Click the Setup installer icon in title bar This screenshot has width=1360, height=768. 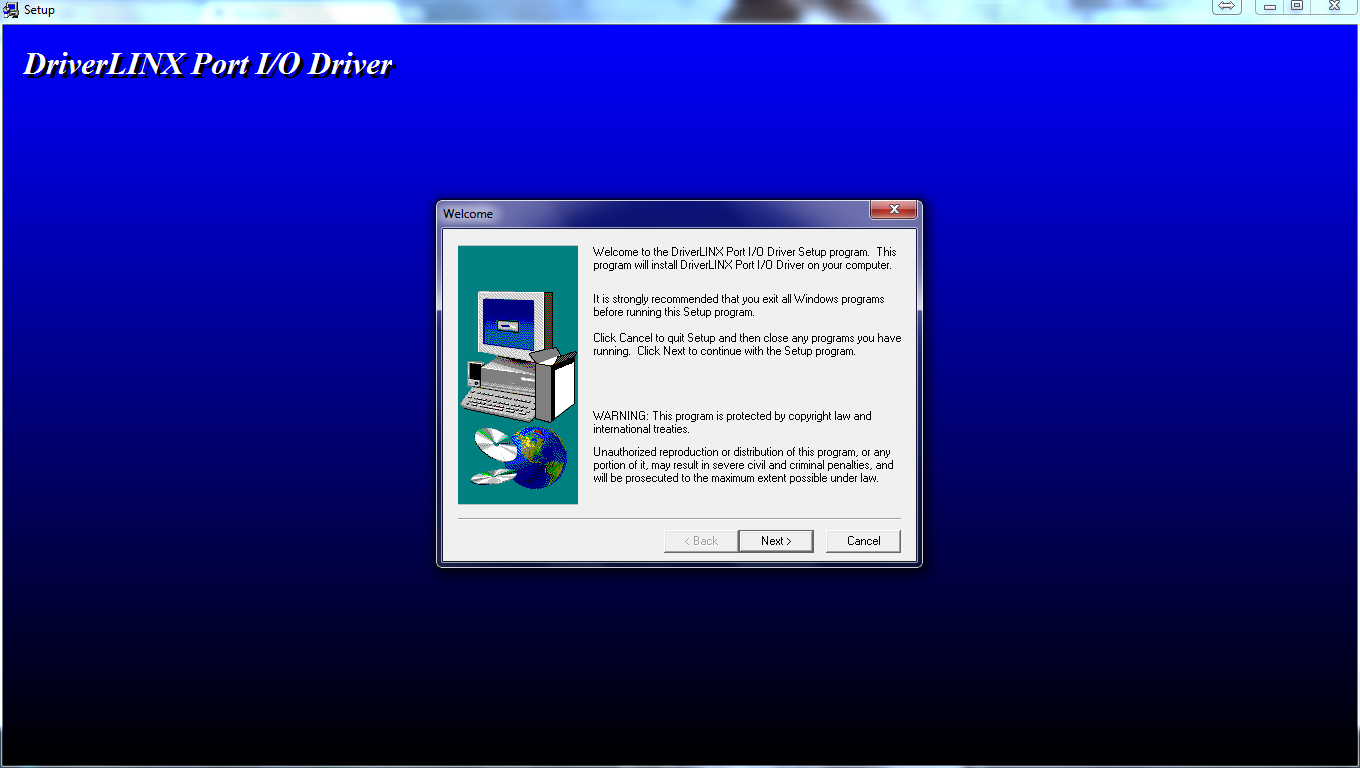pyautogui.click(x=11, y=10)
